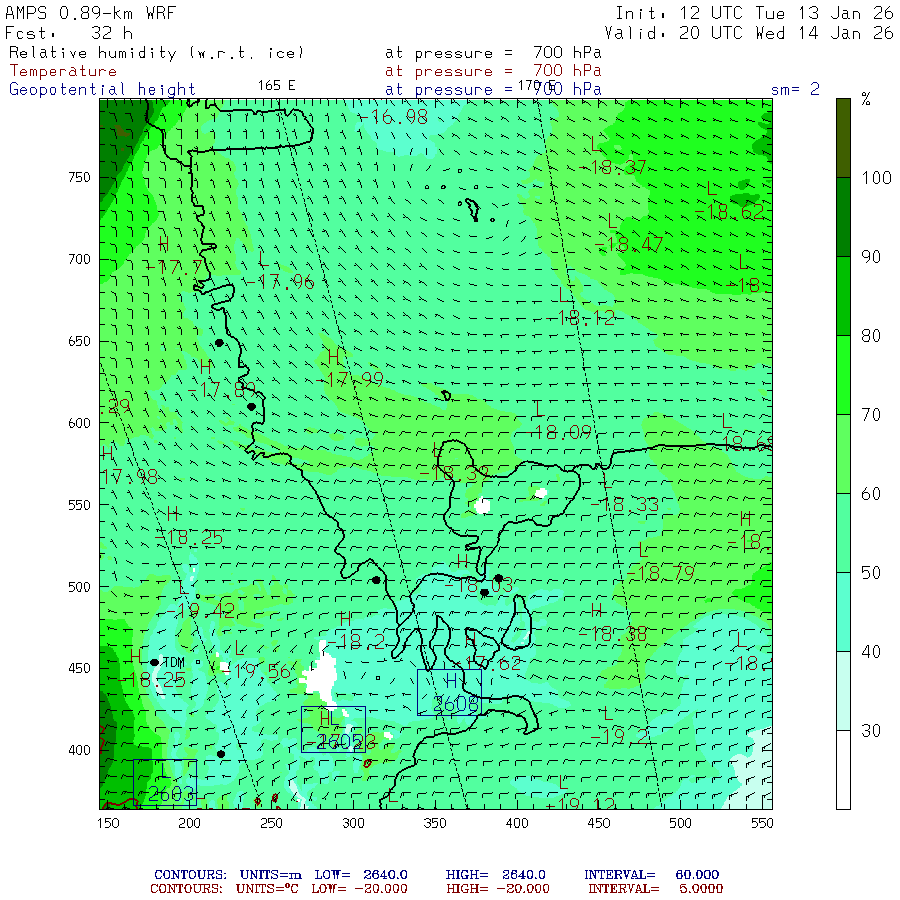The height and width of the screenshot is (900, 900).
Task: Click the 'Init: 12 UTC Tue 13 Jan 26' line
Action: coord(755,13)
